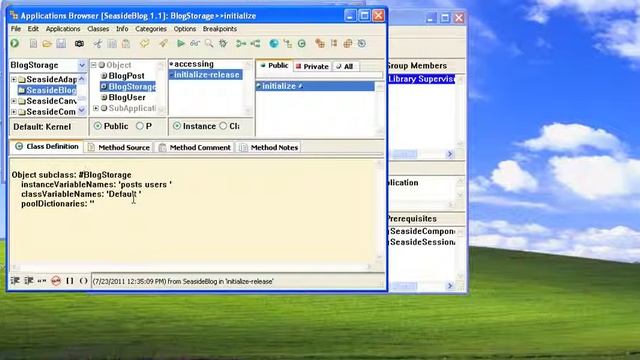Click the clock history toolbar icon

point(362,44)
